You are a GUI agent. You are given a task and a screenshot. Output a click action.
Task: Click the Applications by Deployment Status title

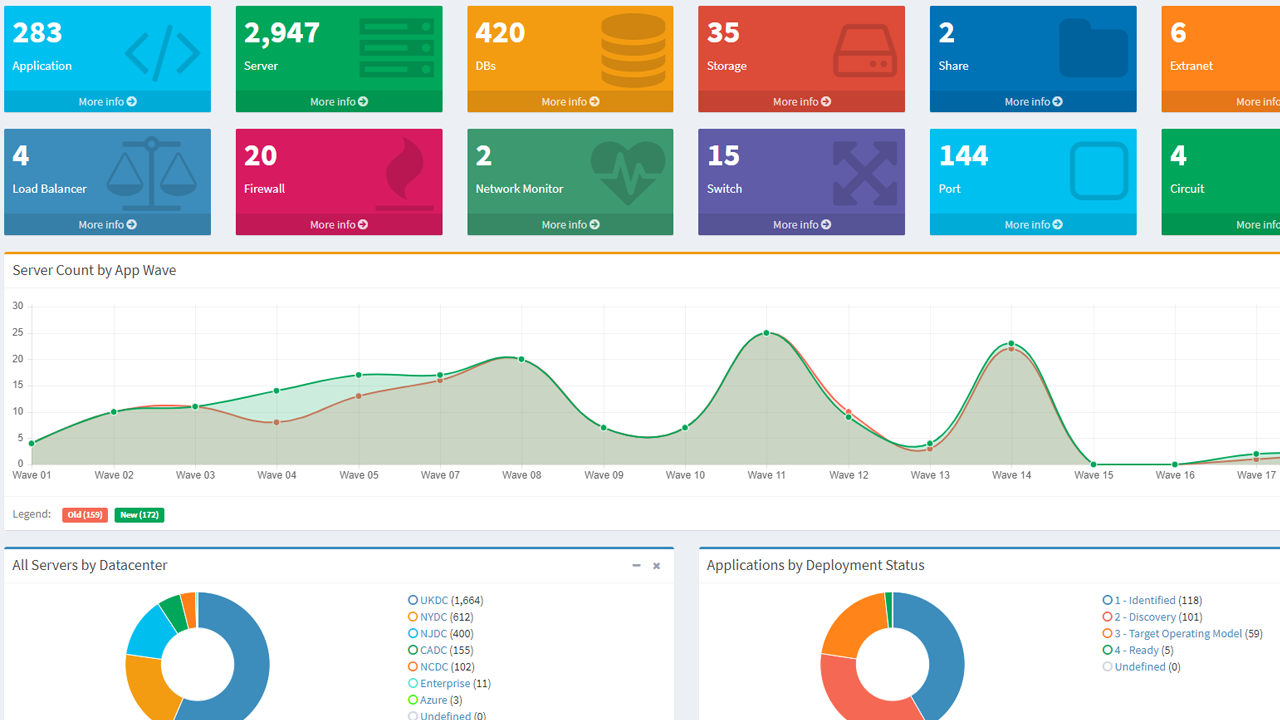coord(816,565)
